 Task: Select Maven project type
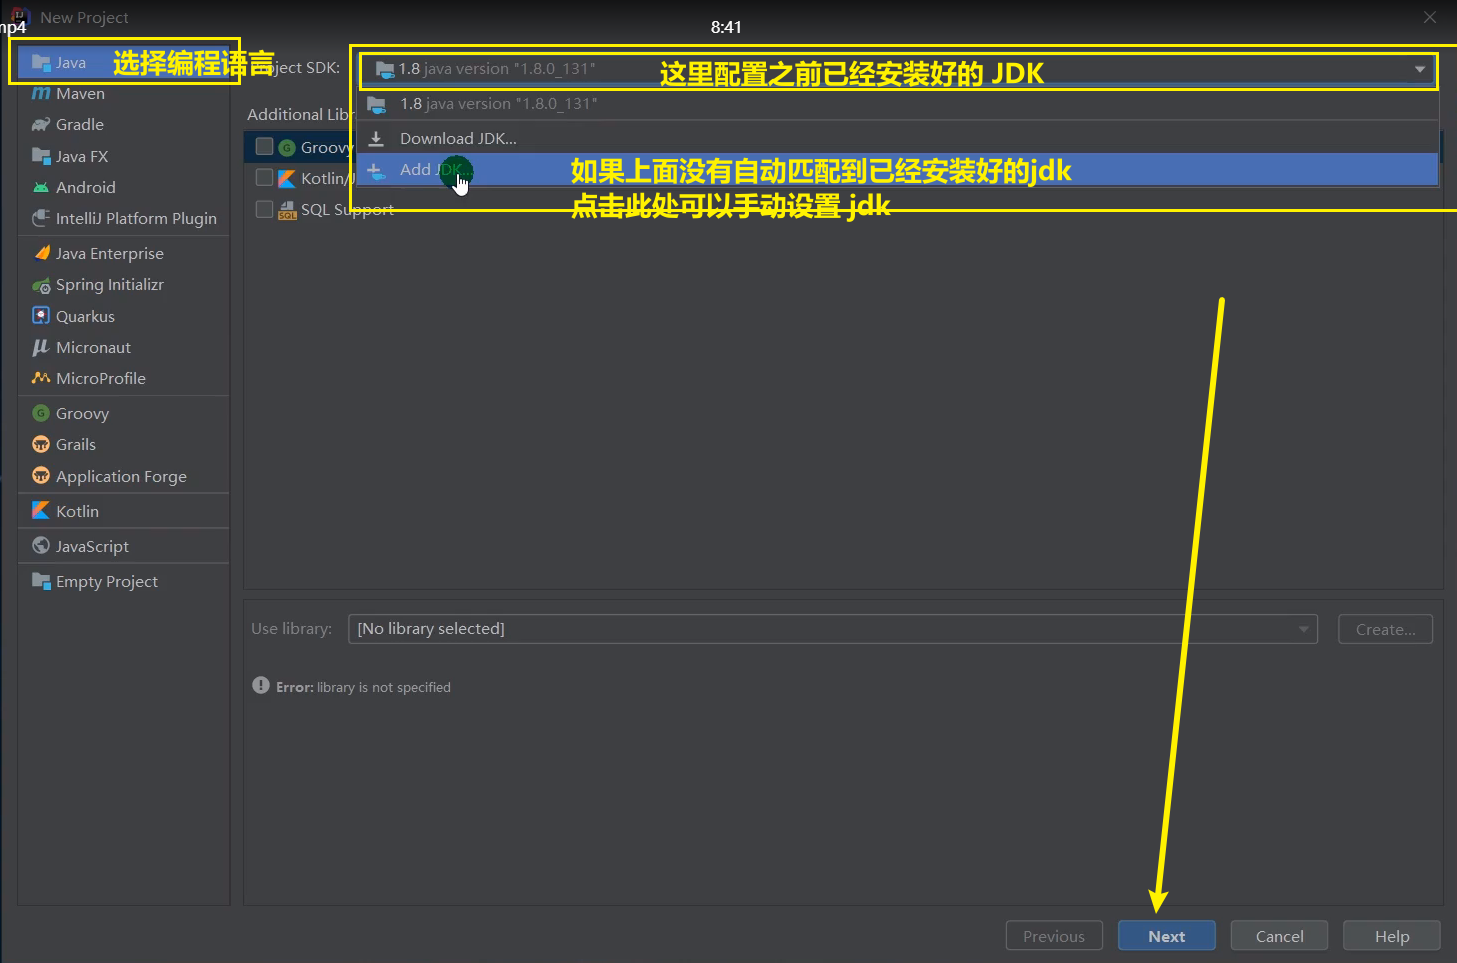click(x=123, y=93)
